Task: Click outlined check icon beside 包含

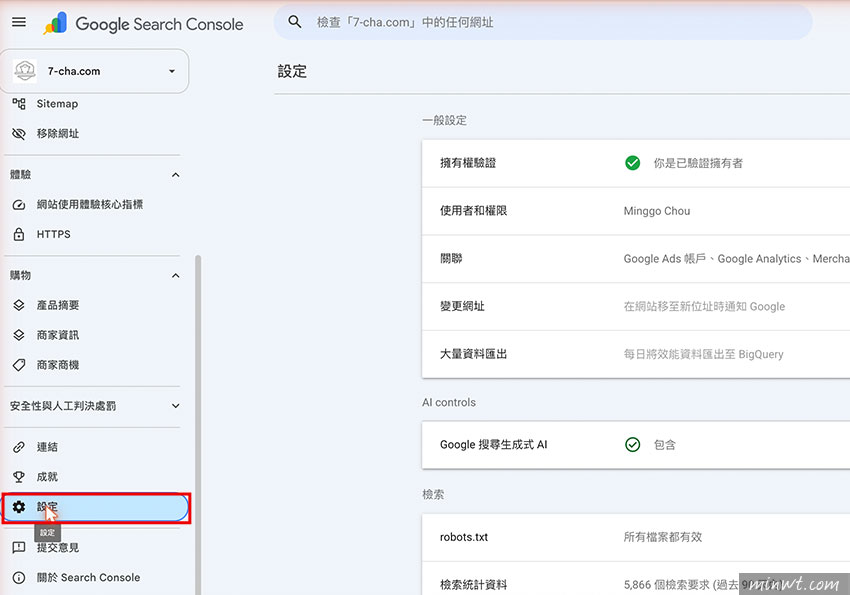Action: [x=632, y=444]
